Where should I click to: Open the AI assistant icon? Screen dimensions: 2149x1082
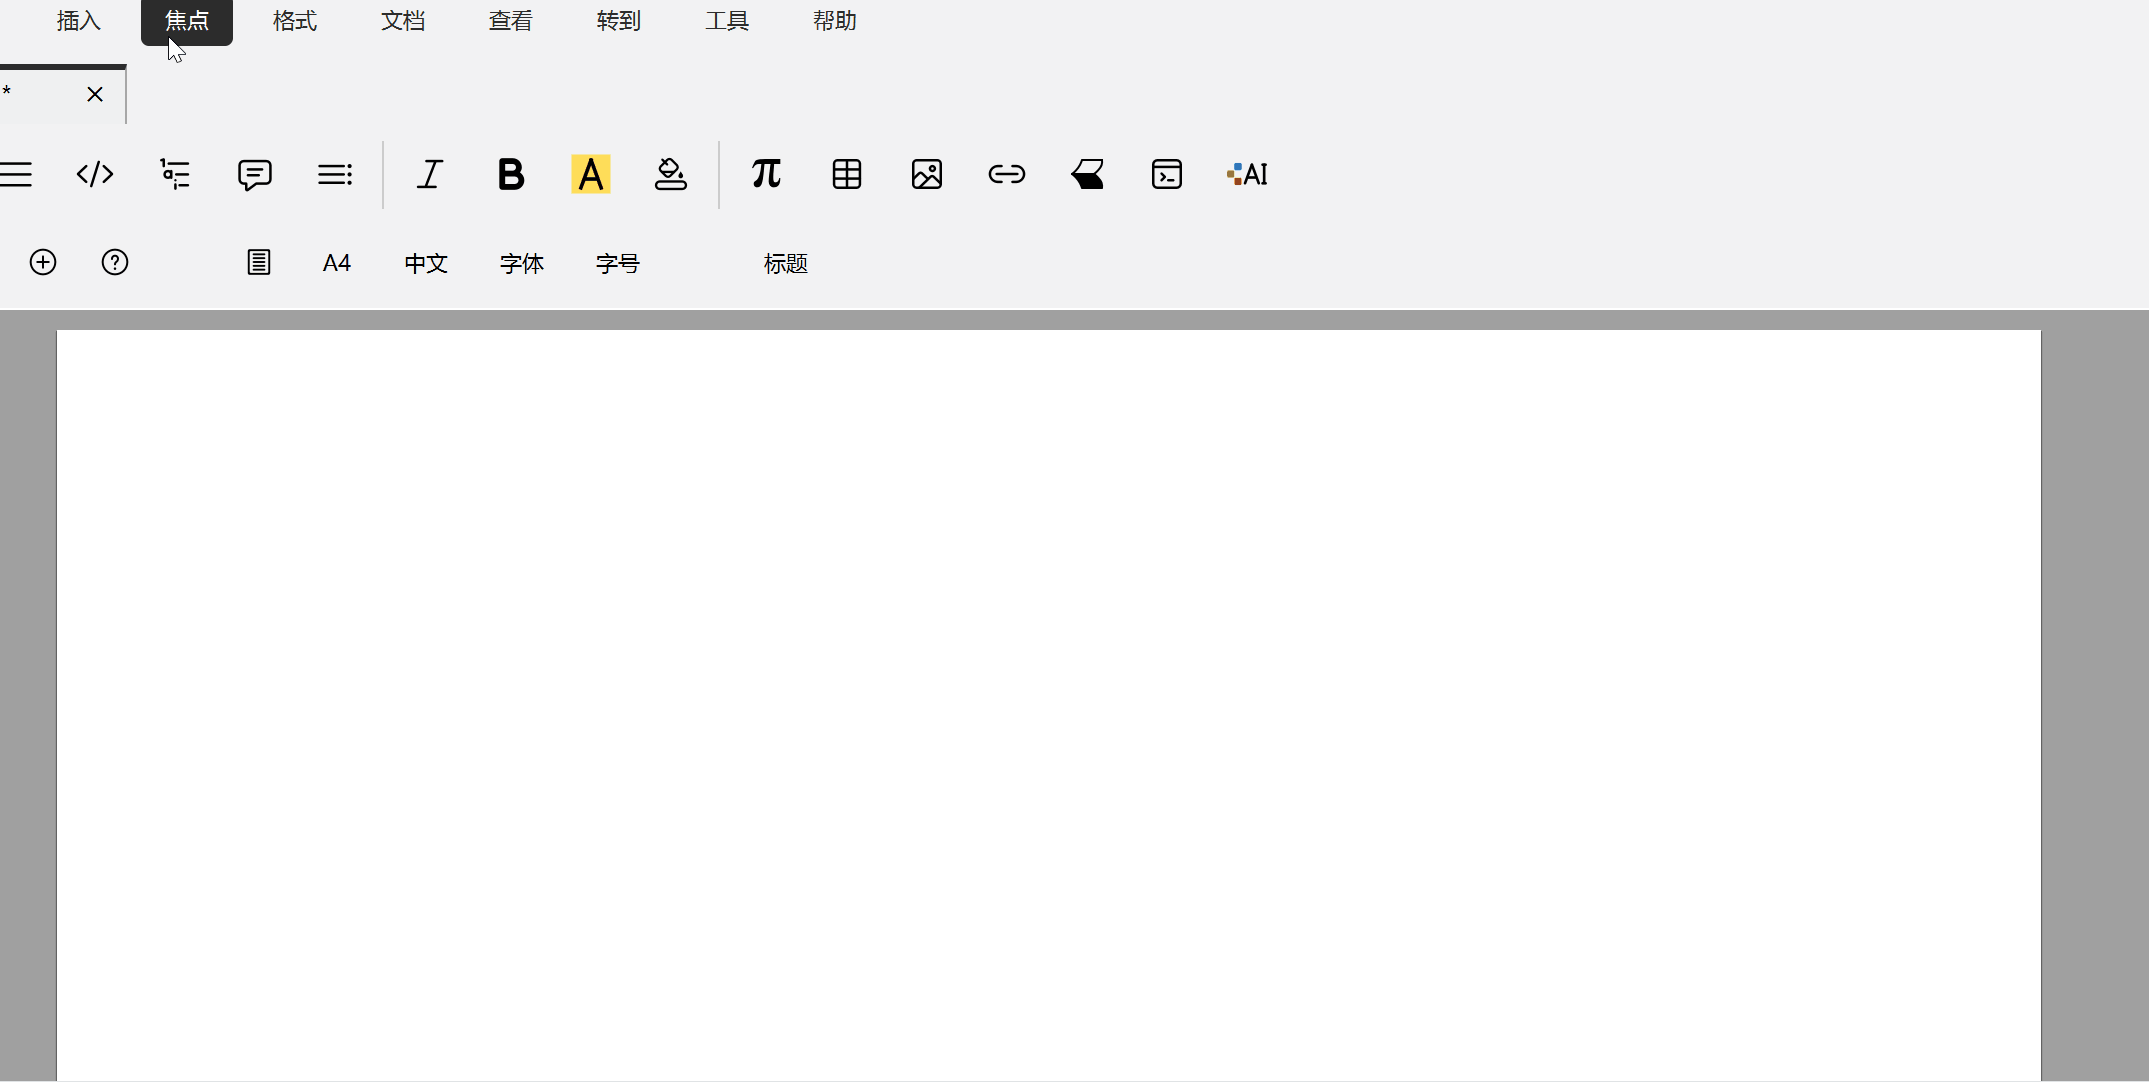pos(1247,174)
